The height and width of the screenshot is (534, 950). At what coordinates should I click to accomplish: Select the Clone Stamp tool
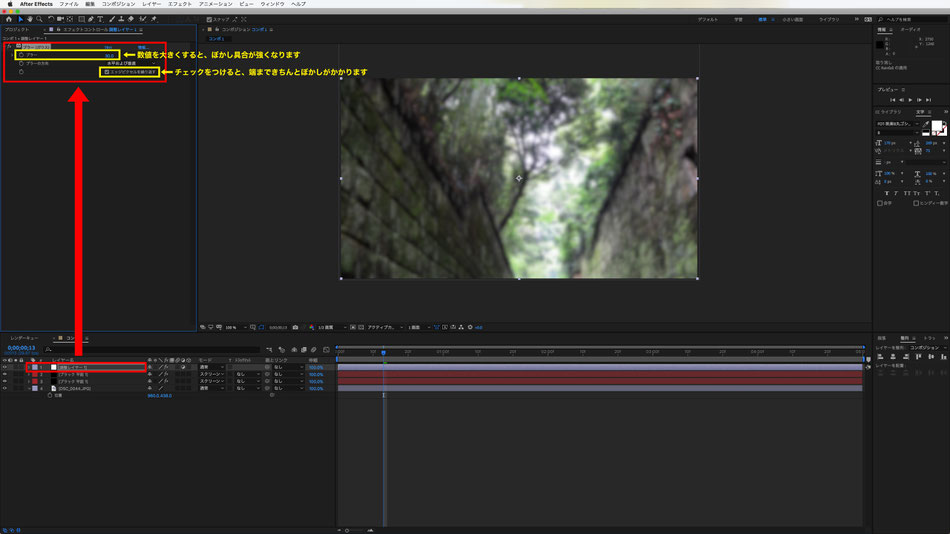(121, 19)
